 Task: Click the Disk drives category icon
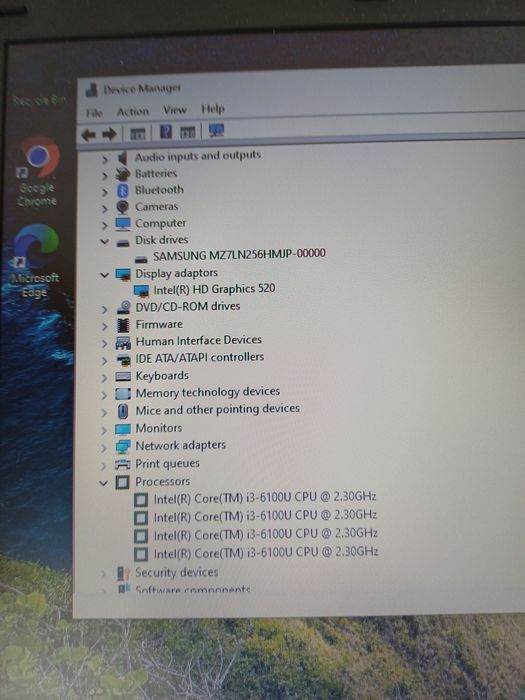(x=123, y=243)
